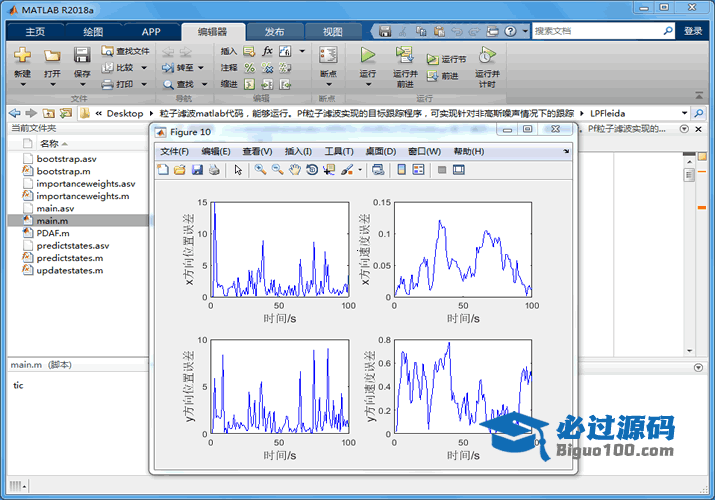Toggle the Data Cursor tool

(x=329, y=170)
